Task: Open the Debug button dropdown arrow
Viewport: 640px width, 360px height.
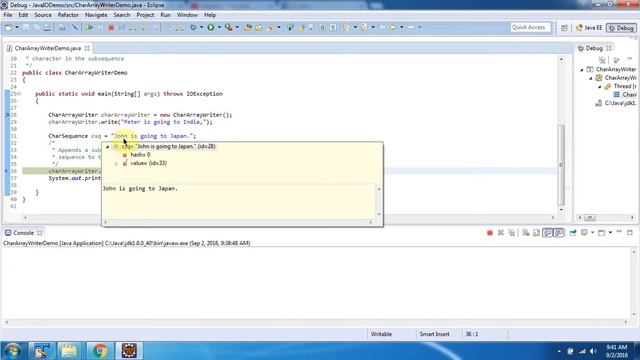Action: click(201, 27)
